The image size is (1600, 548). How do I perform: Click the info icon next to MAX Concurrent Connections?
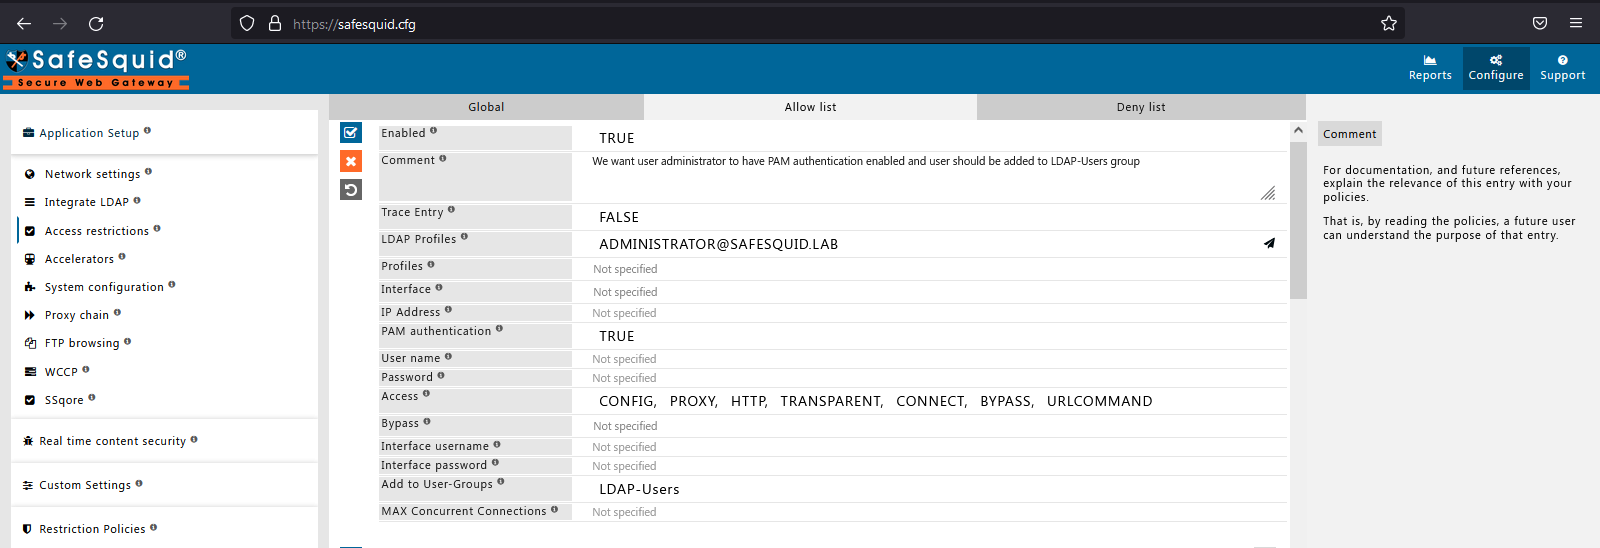pos(554,509)
